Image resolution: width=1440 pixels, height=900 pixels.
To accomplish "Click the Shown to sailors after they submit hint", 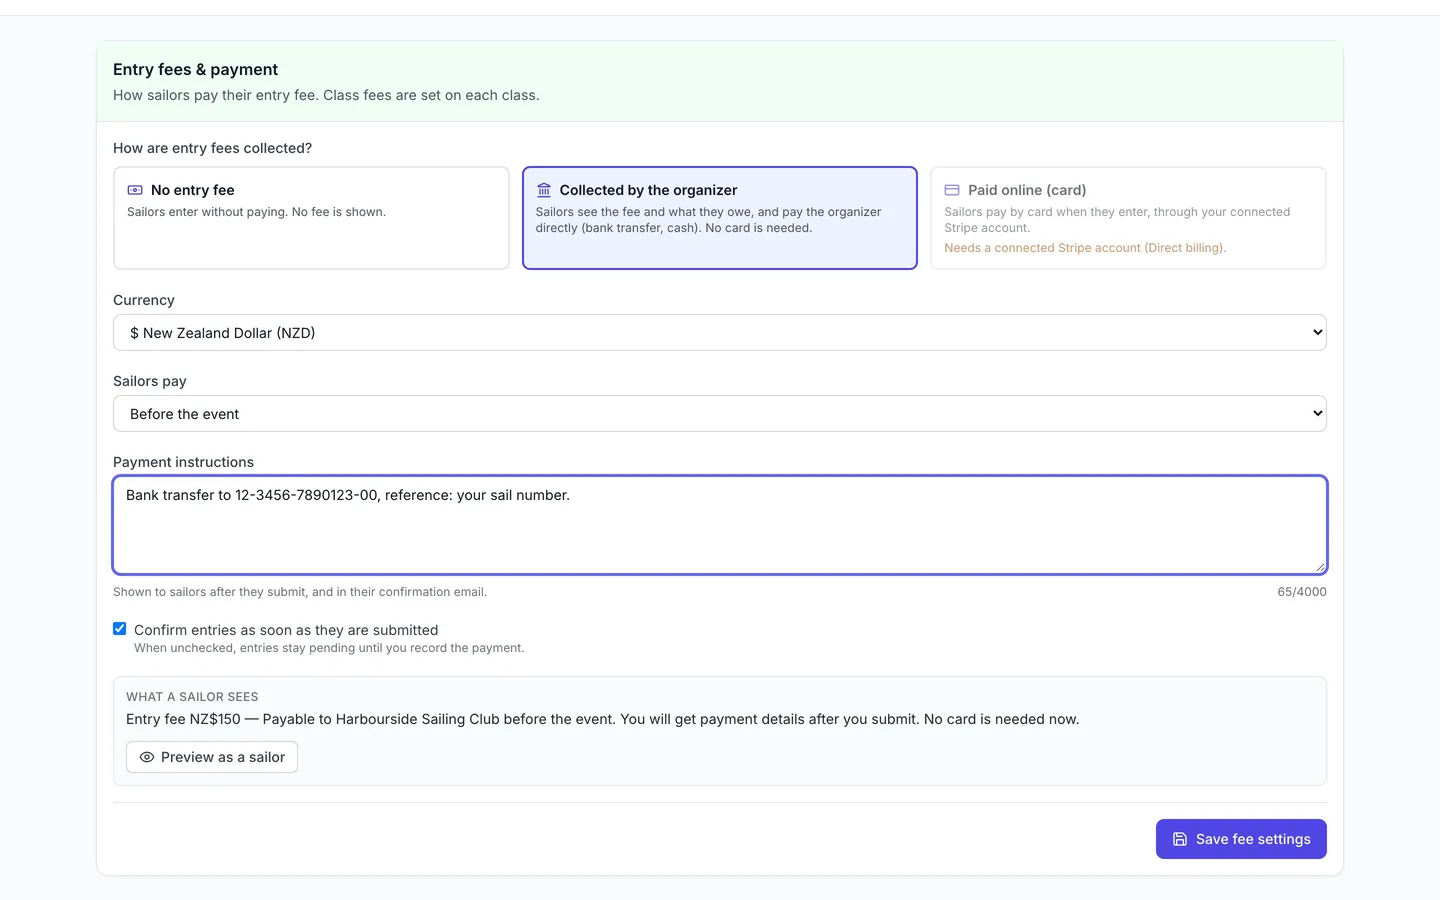I will tap(300, 592).
